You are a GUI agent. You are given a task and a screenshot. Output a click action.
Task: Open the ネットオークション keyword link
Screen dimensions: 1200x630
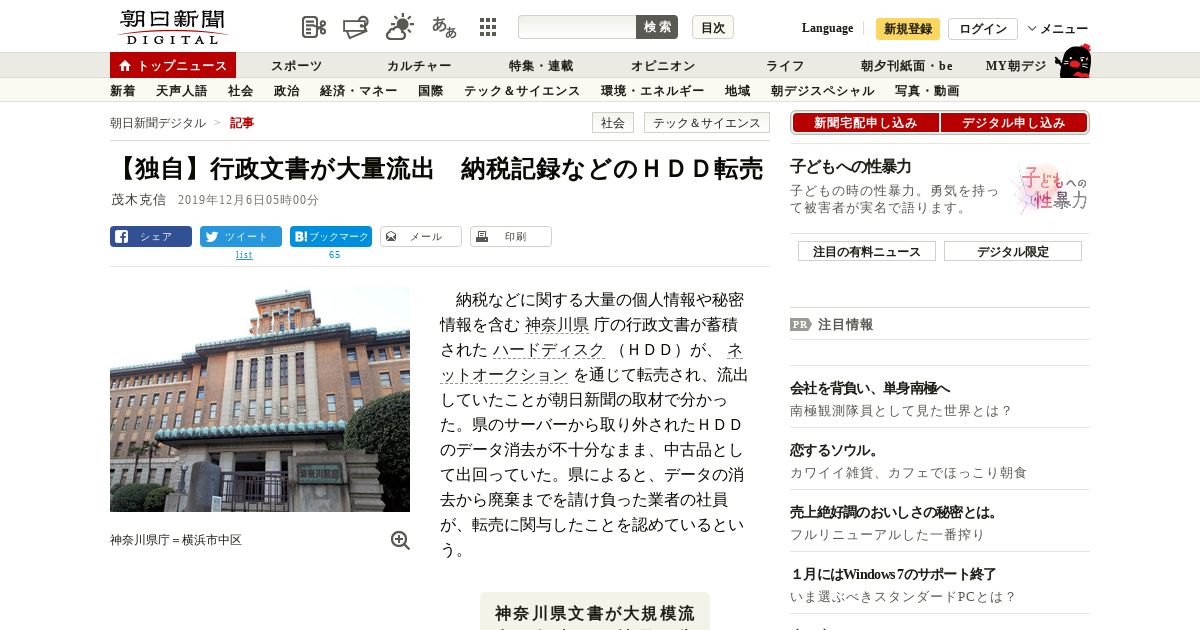504,375
